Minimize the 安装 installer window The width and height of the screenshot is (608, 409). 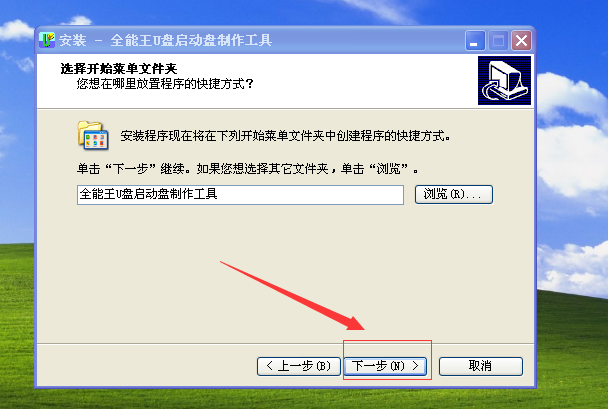[x=475, y=40]
